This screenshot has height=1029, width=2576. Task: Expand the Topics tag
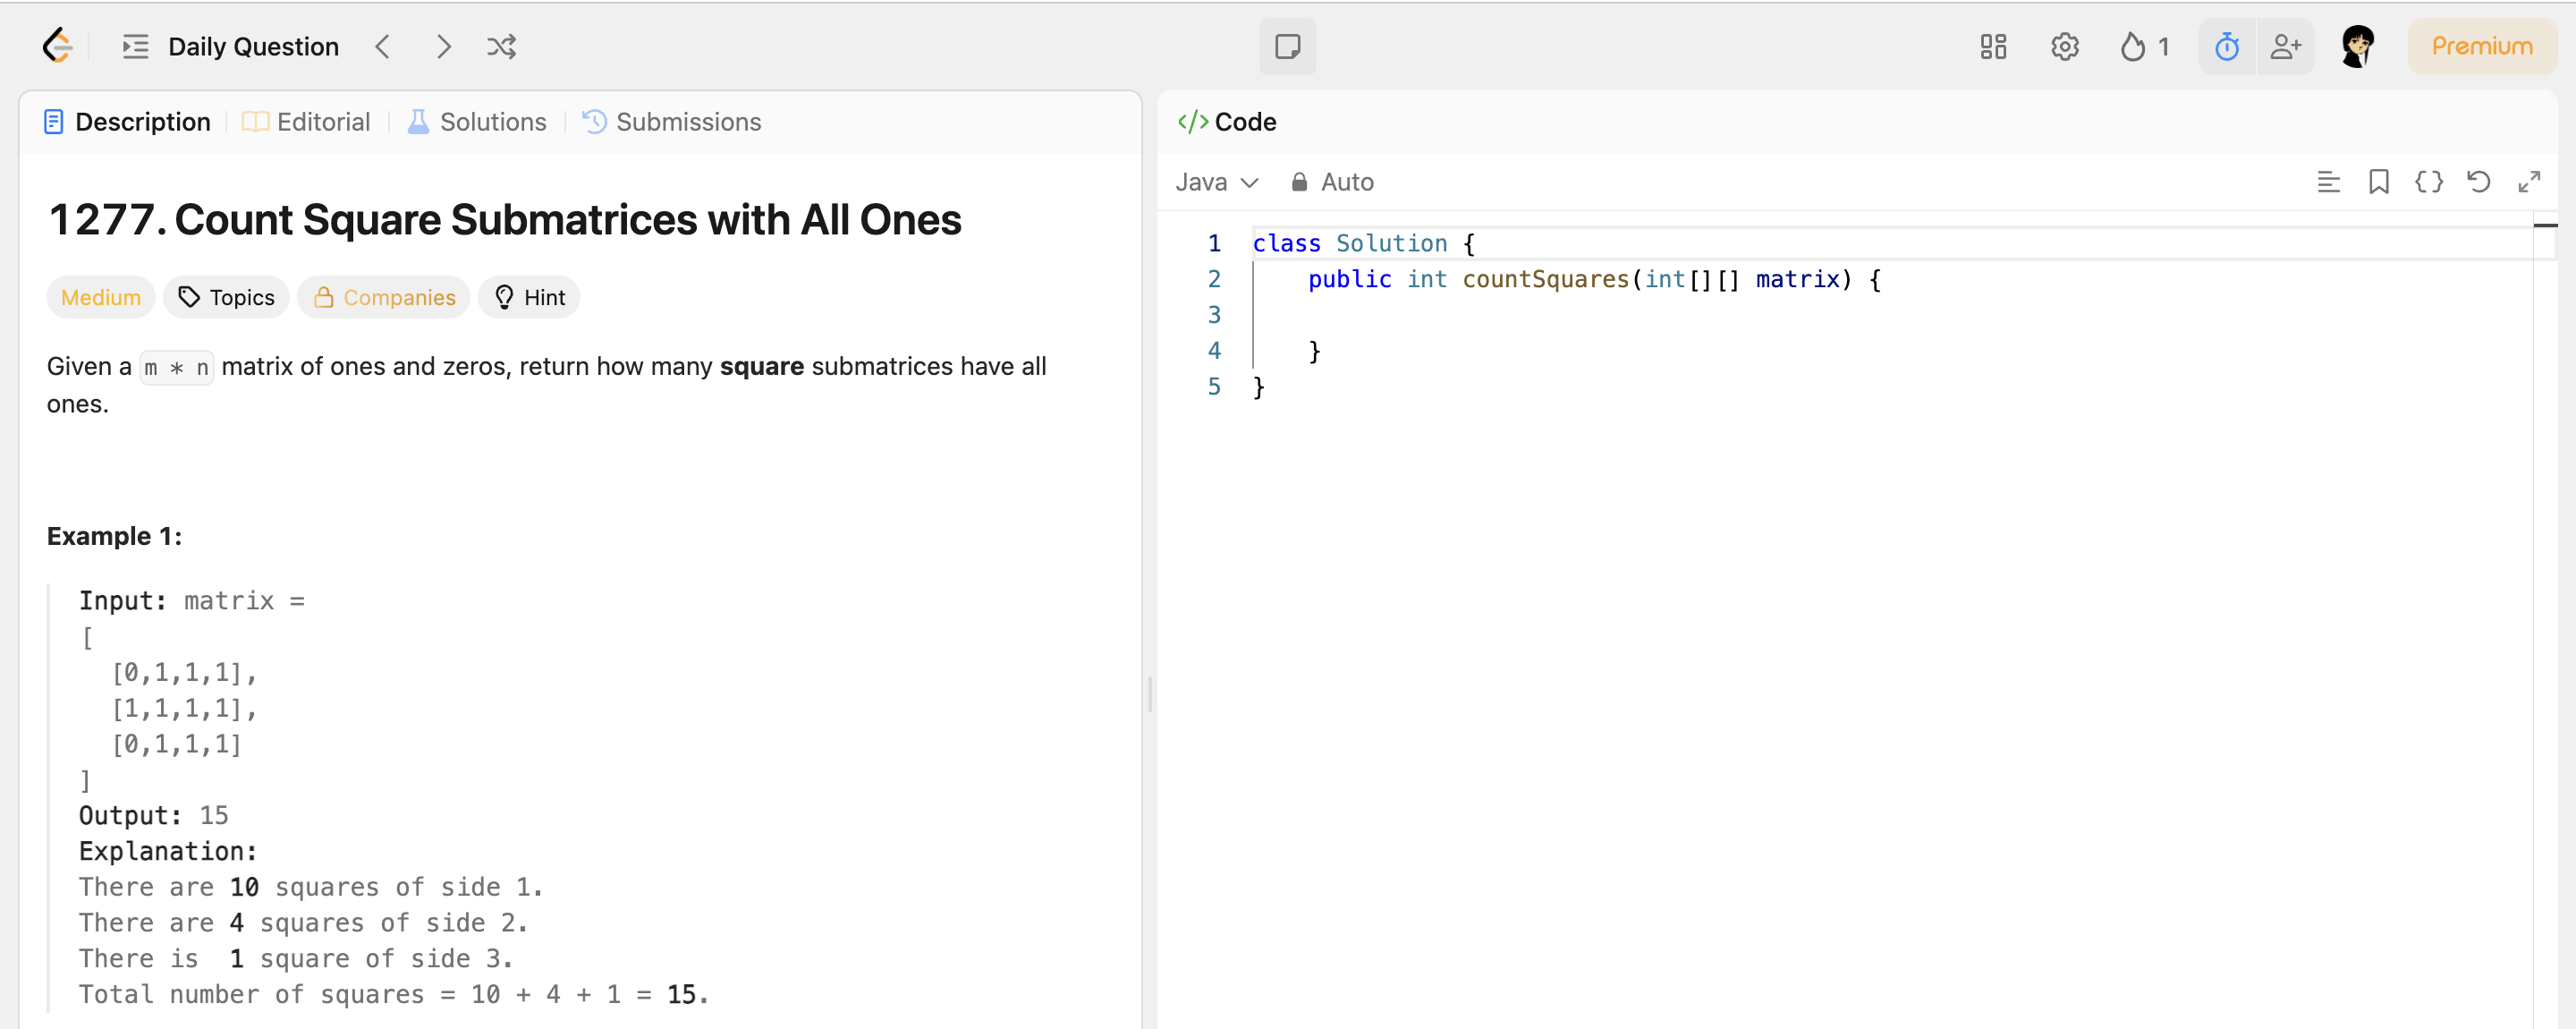click(226, 297)
